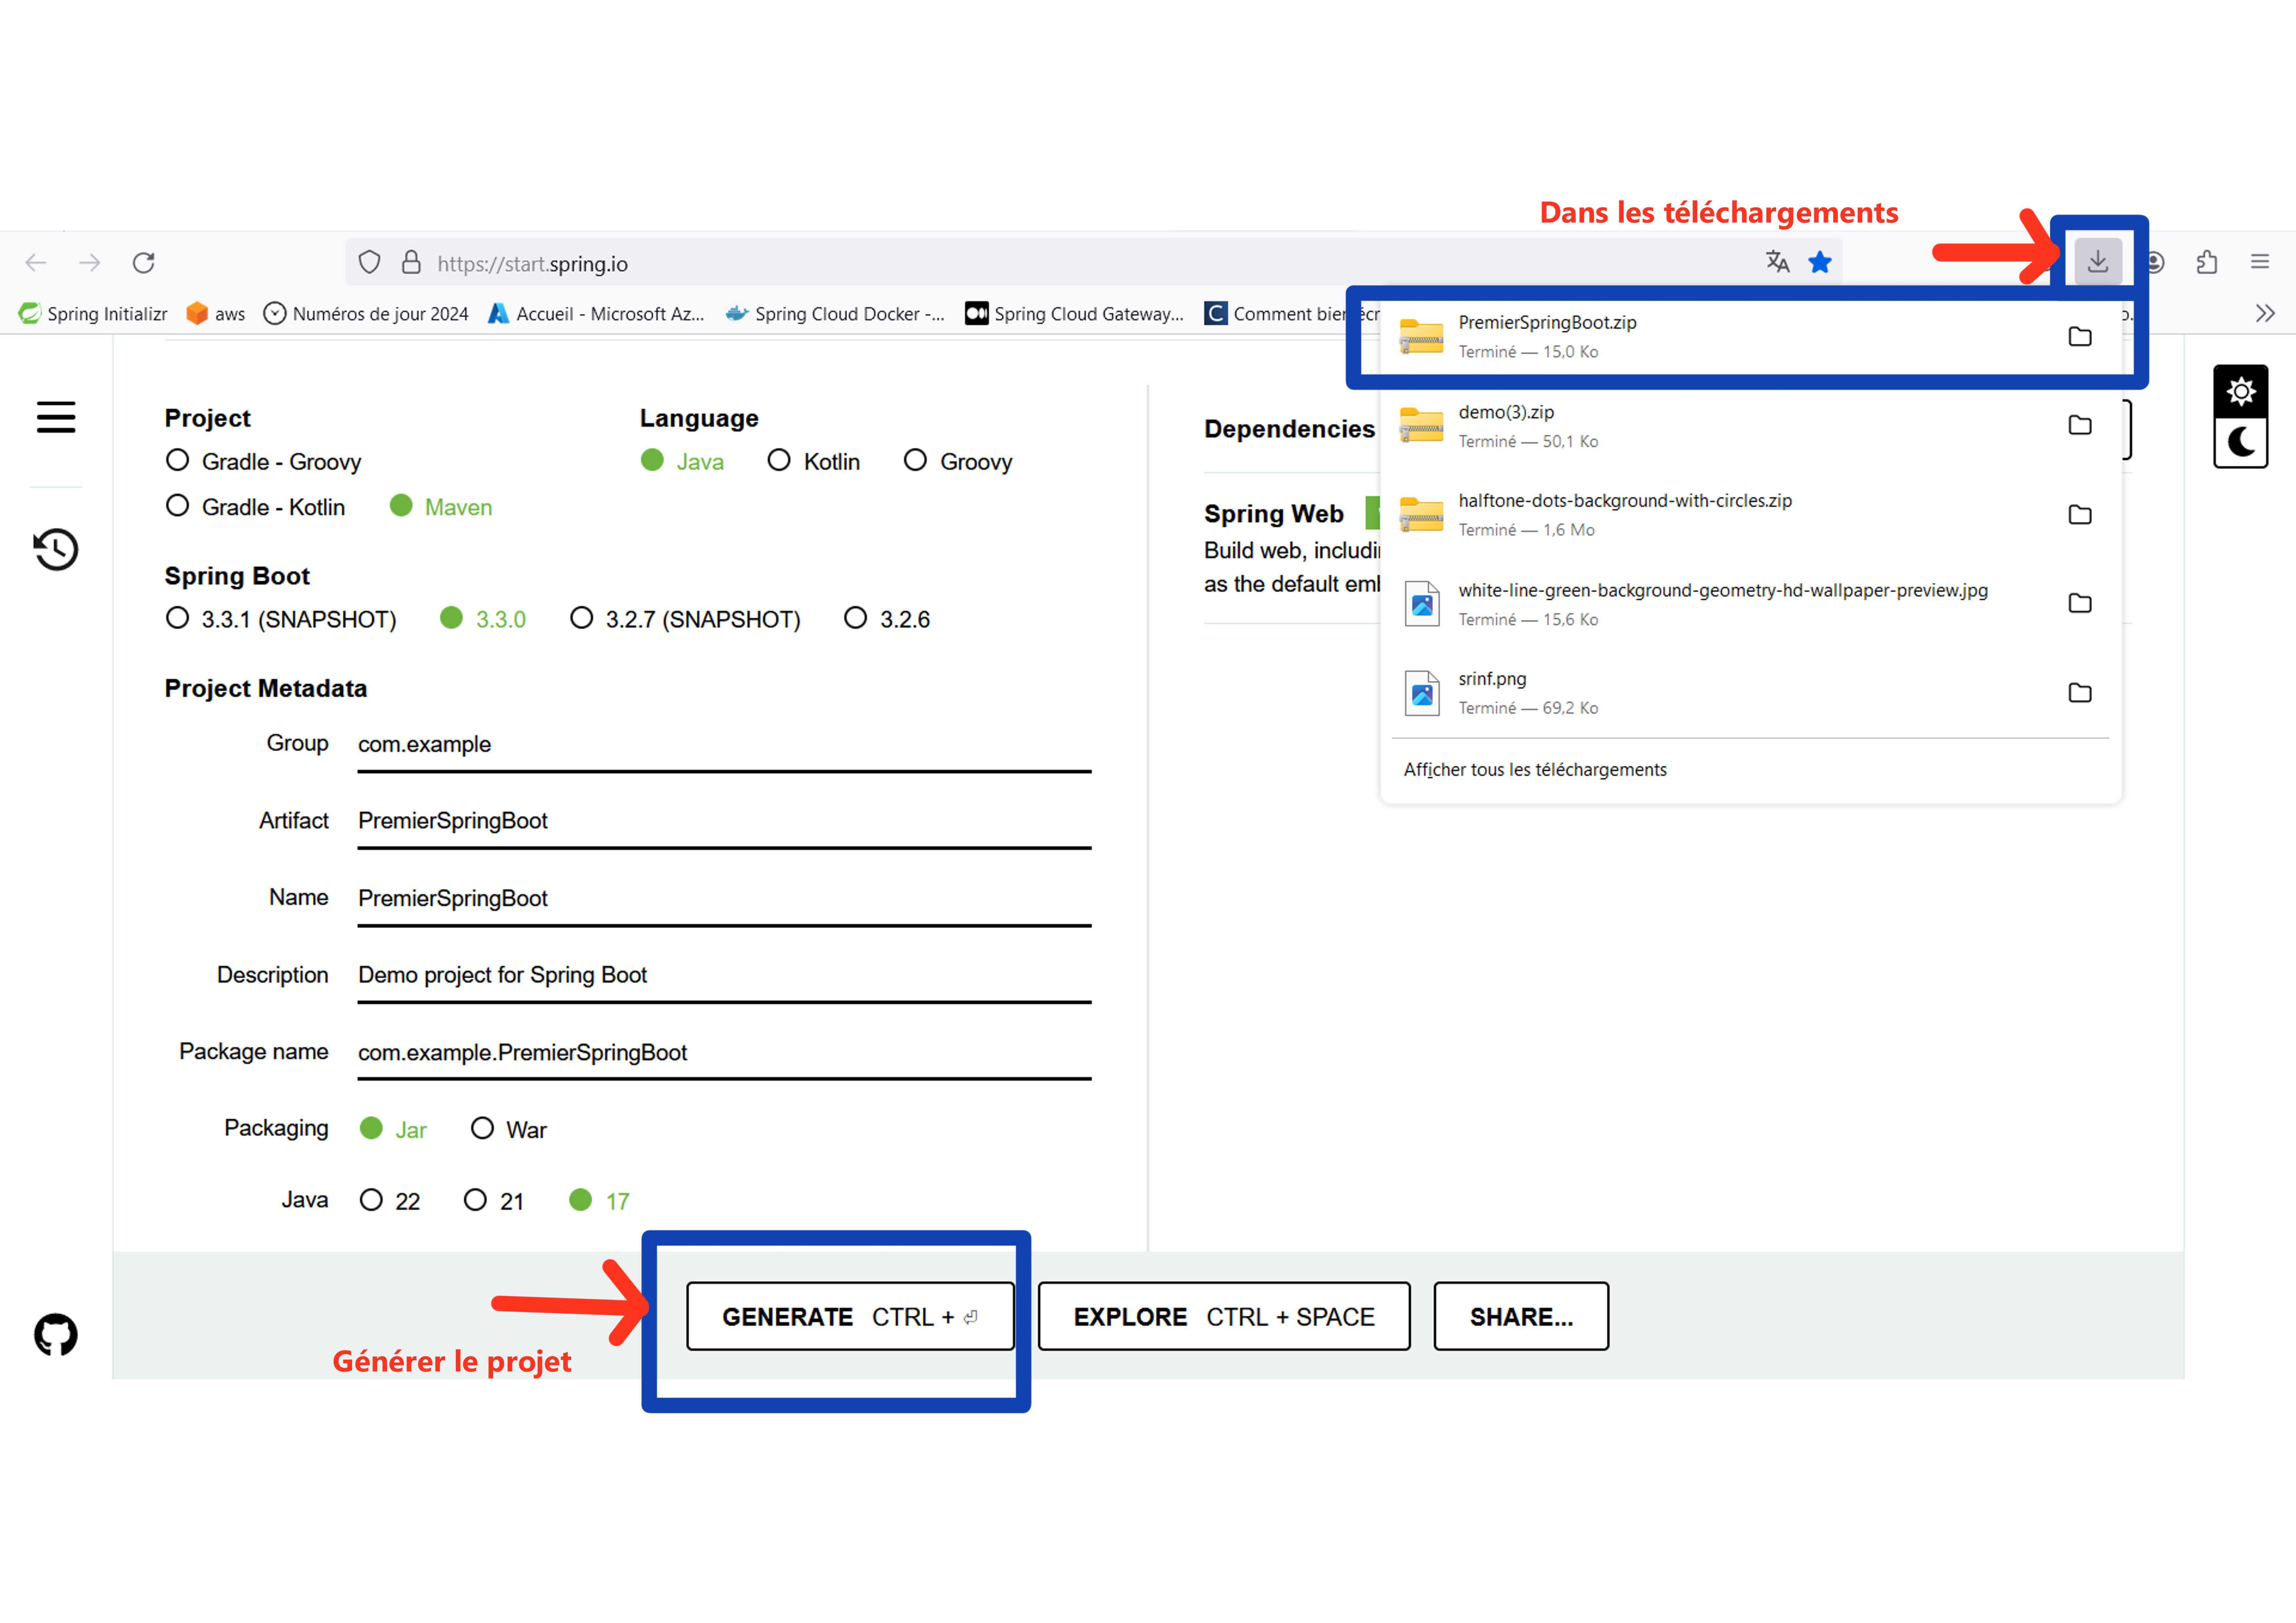Viewport: 2296px width, 1623px height.
Task: Open the Spring Initializr bookmark
Action: (x=93, y=314)
